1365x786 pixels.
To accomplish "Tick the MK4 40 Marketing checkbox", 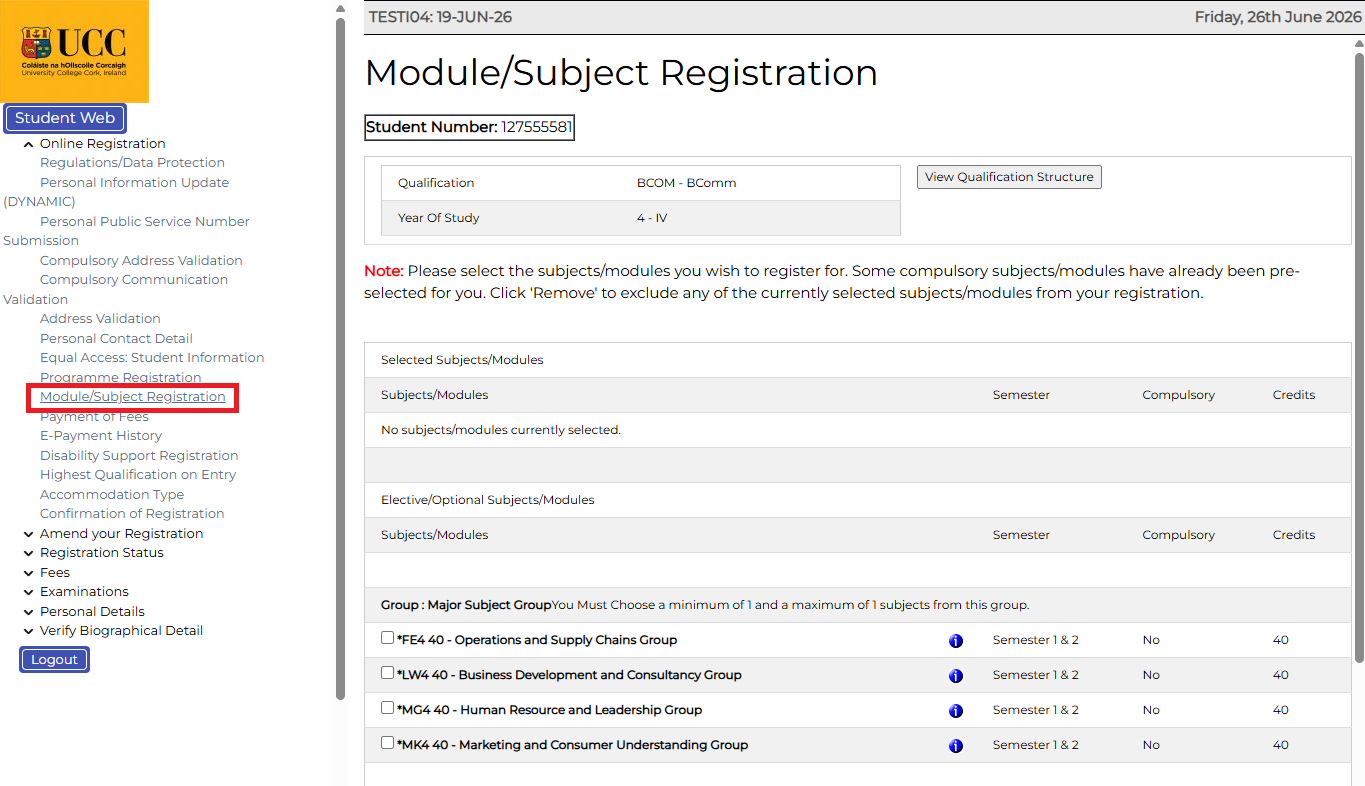I will click(388, 743).
